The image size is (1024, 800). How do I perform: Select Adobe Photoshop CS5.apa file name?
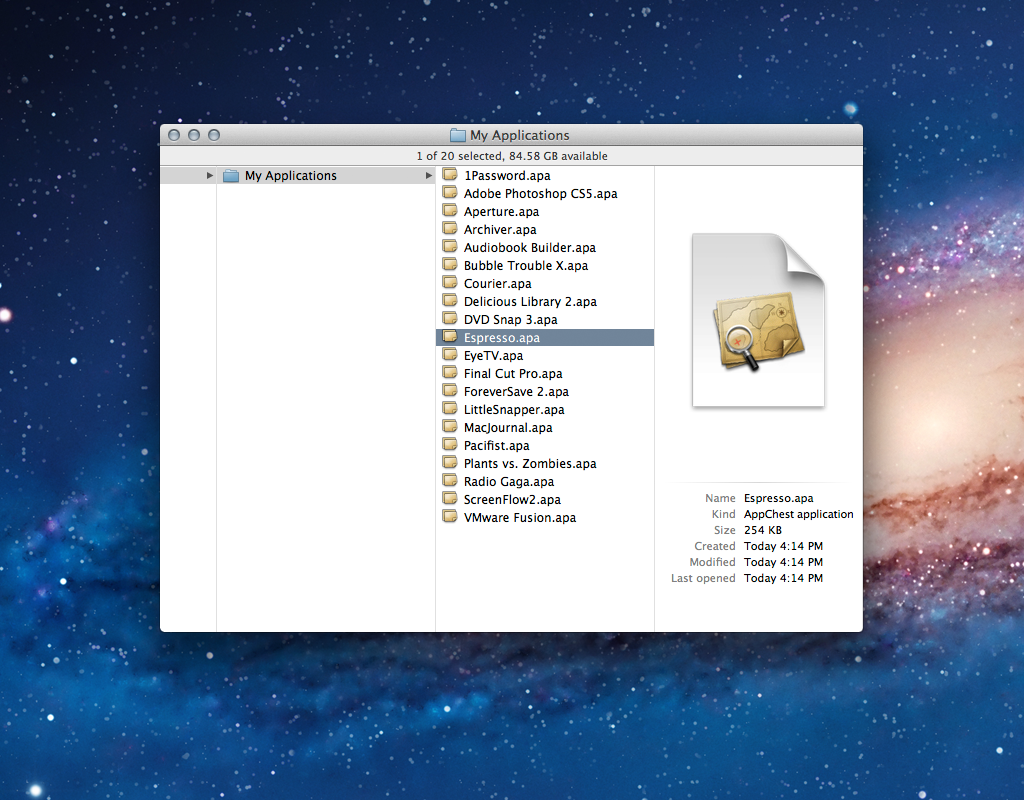point(540,194)
